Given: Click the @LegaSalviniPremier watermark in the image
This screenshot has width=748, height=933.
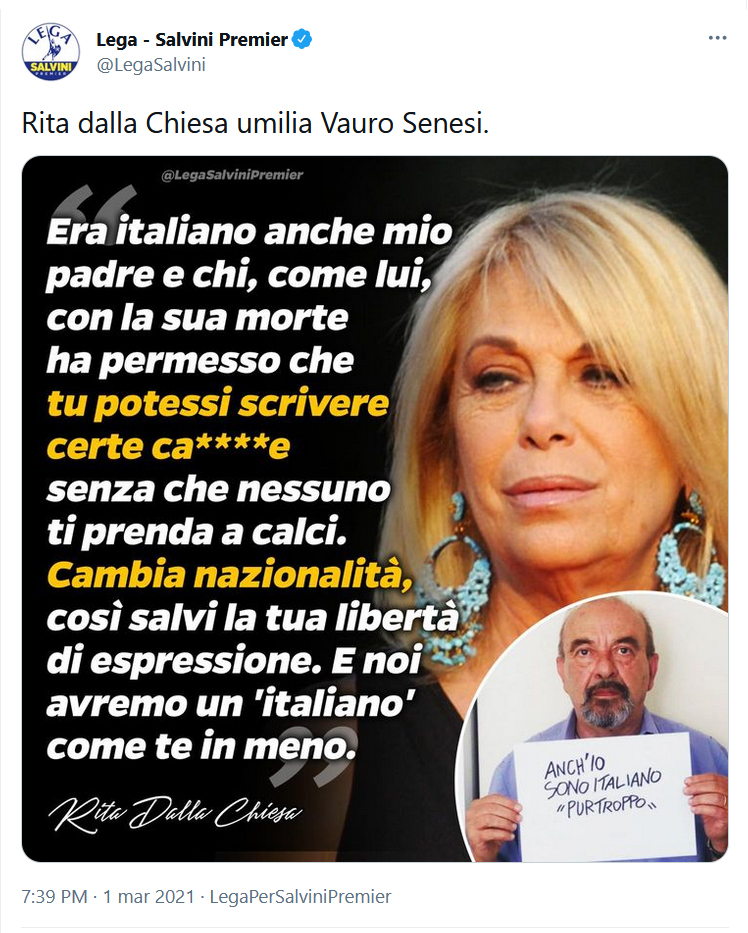Looking at the screenshot, I should click(232, 175).
